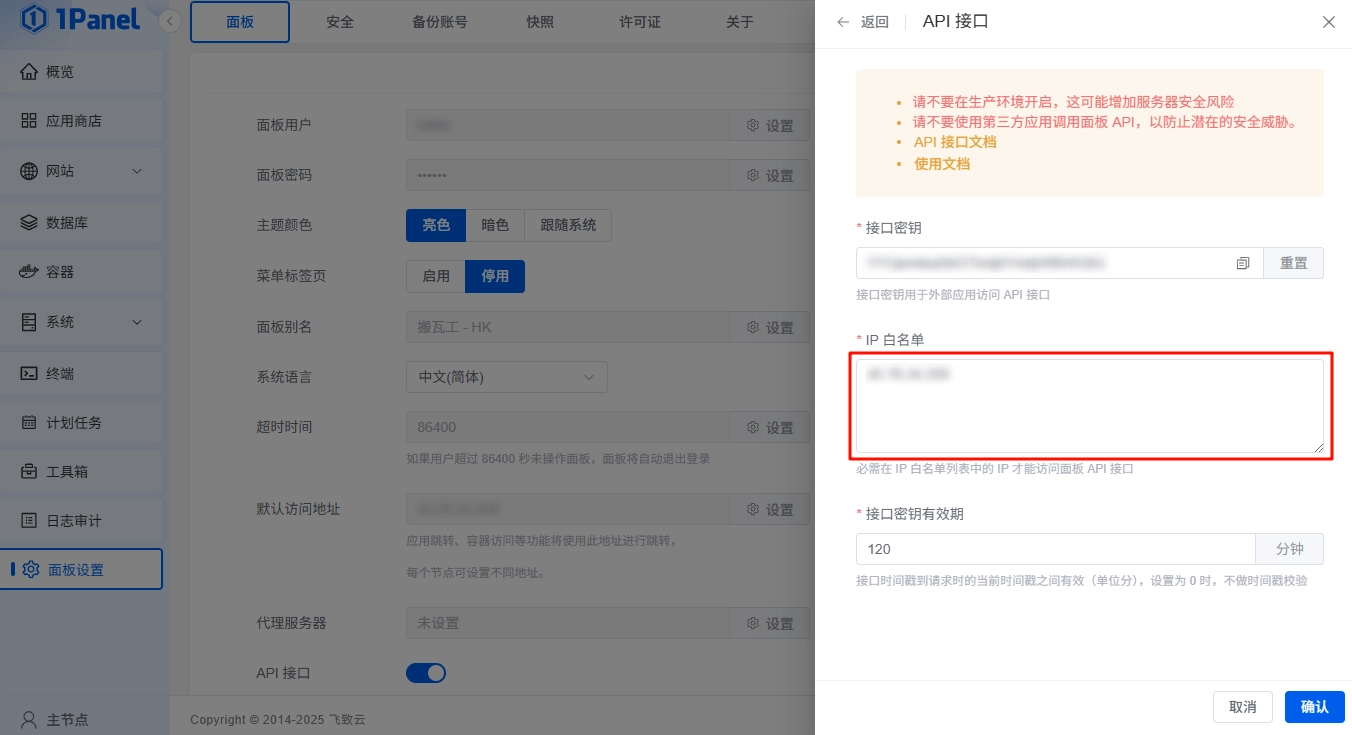Screen dimensions: 1352x735
Task: Switch theme color to 暗色
Action: coord(496,225)
